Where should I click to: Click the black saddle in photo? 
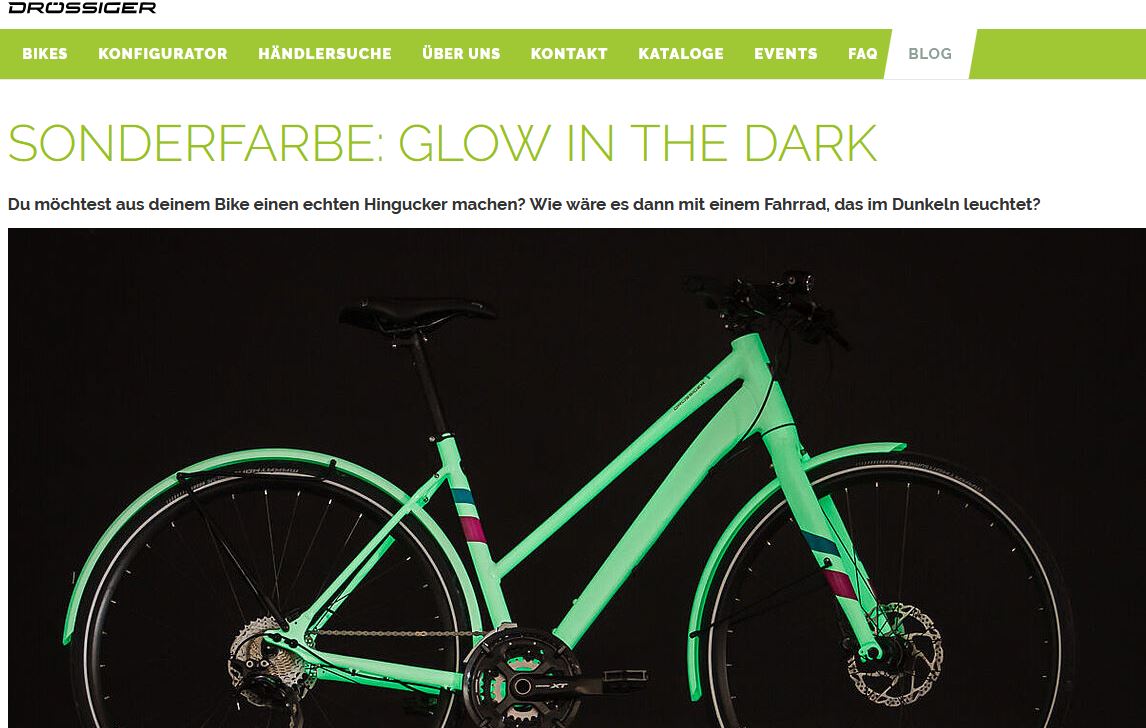point(416,315)
